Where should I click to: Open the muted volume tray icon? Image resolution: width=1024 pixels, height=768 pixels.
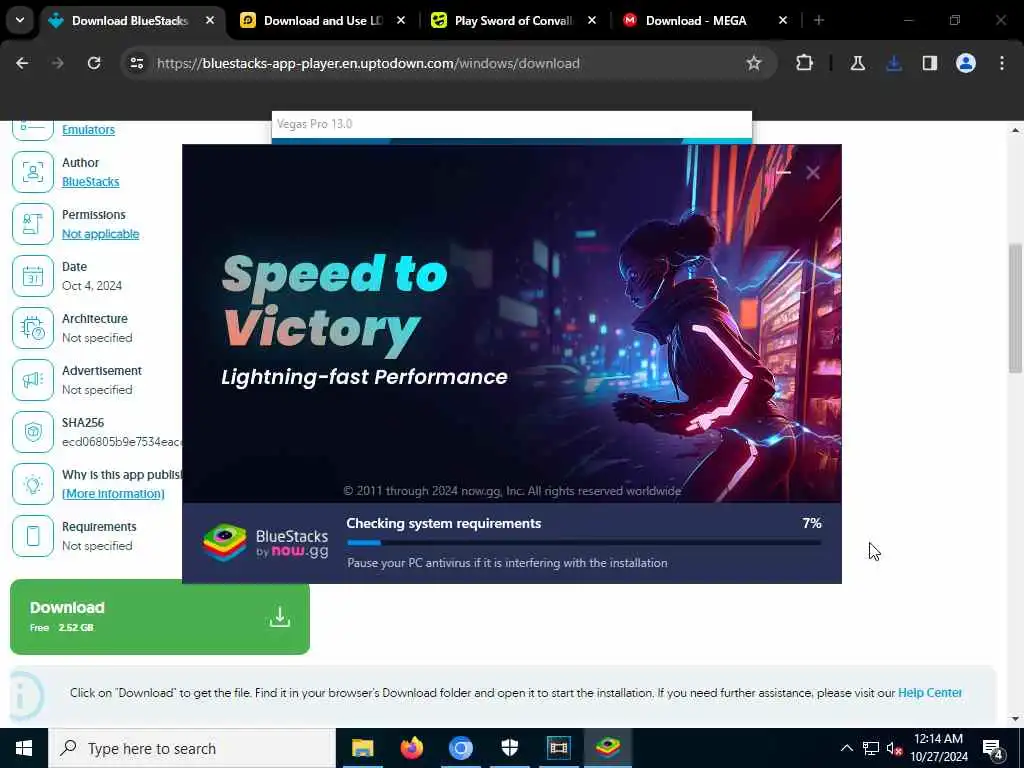point(894,748)
